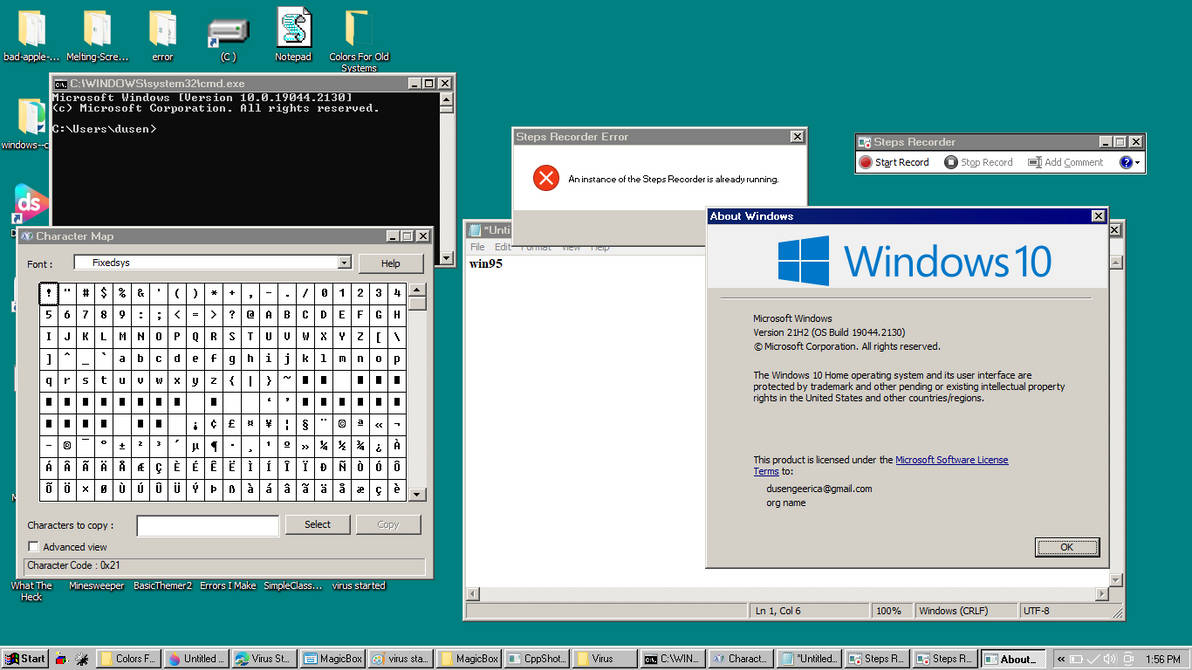
Task: Switch to Charact... taskbar button
Action: [x=740, y=659]
